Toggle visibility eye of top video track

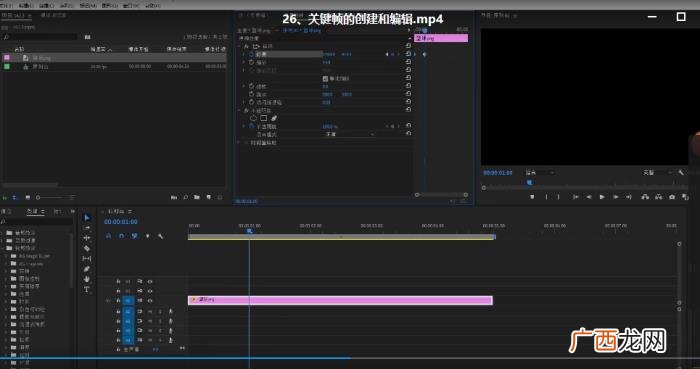[x=150, y=282]
